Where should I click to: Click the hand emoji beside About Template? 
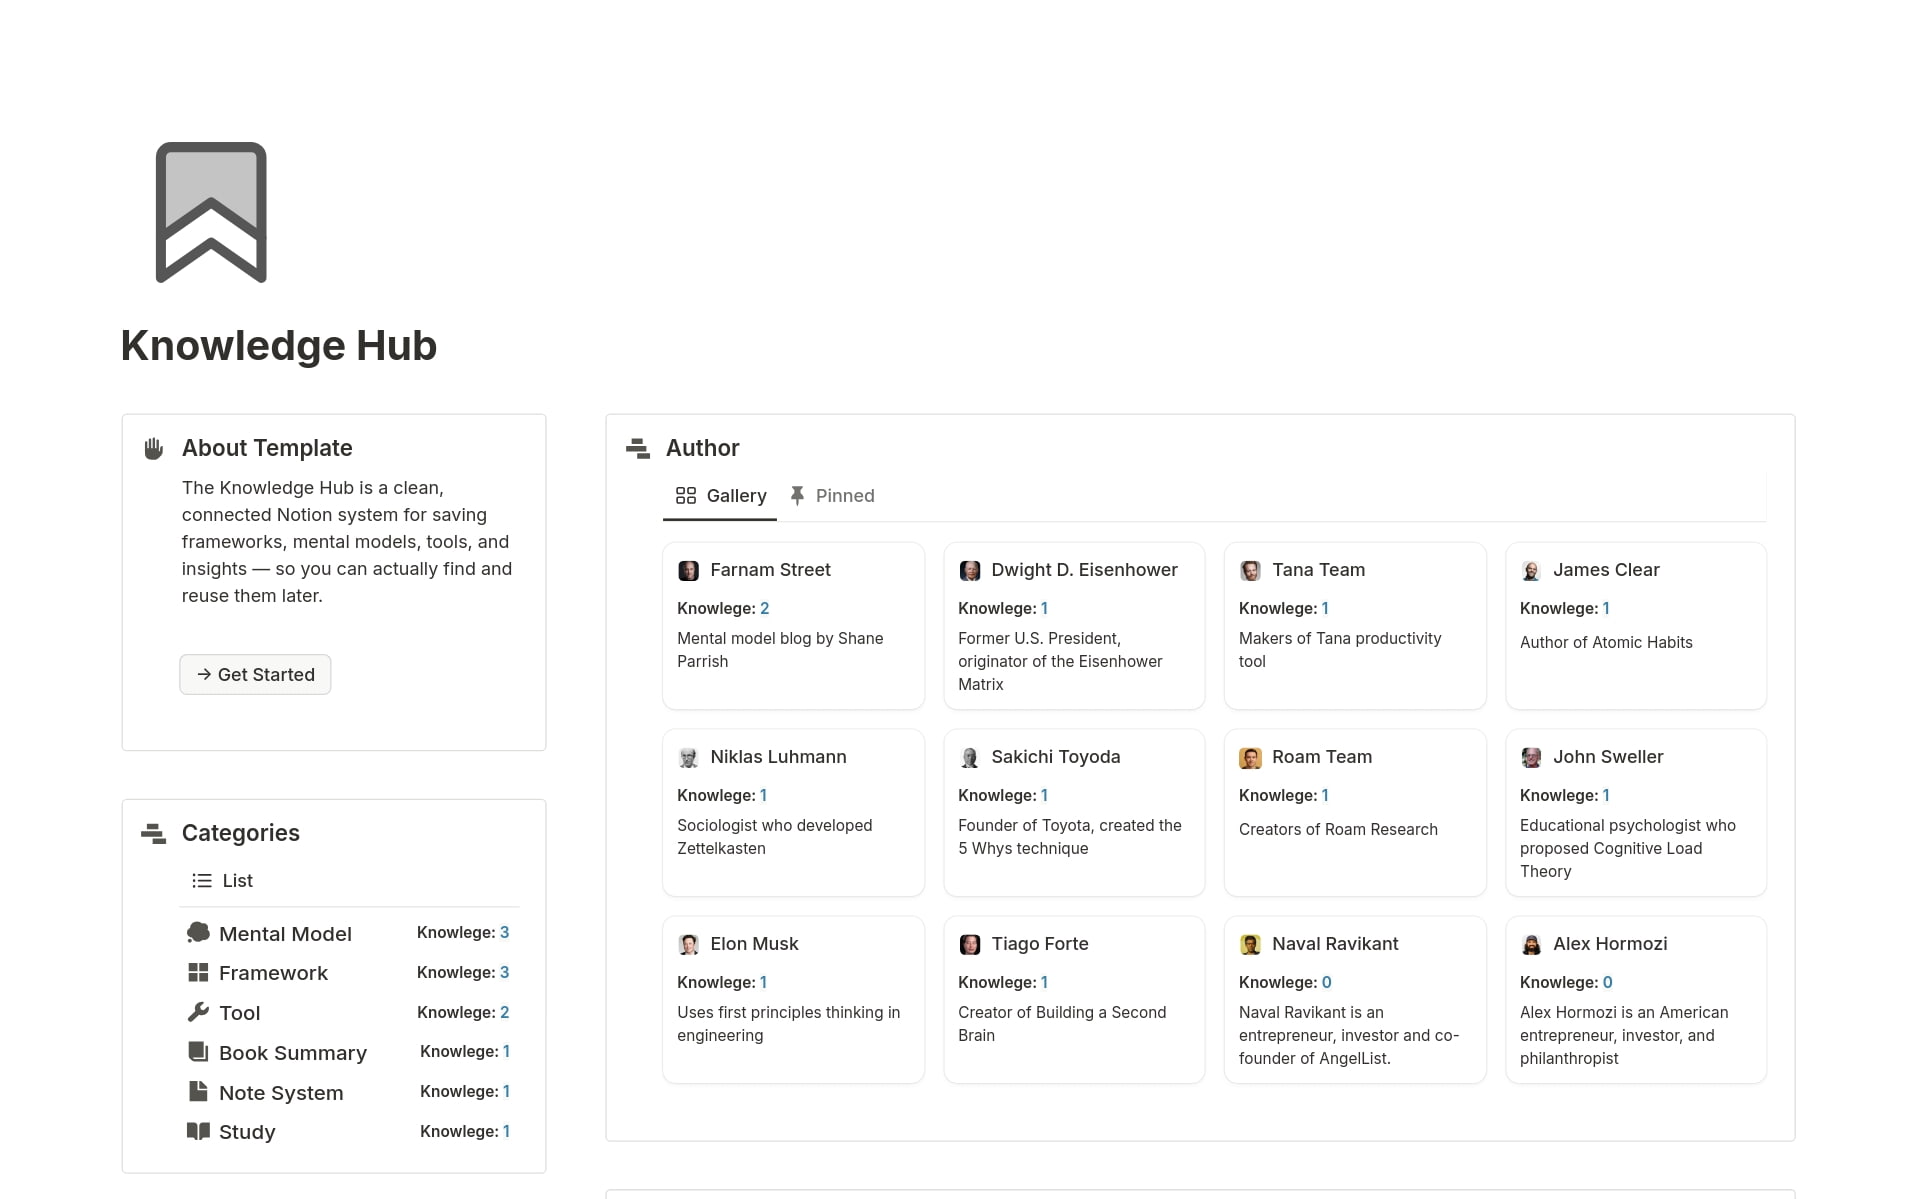point(153,448)
